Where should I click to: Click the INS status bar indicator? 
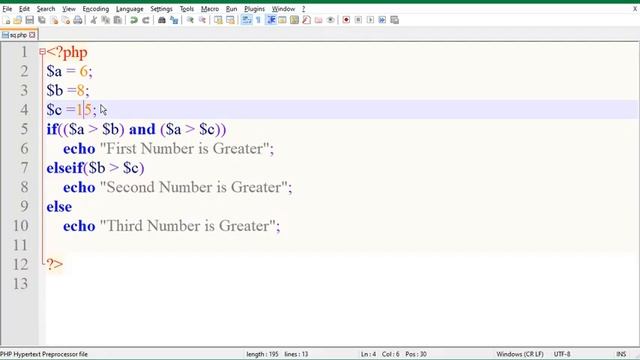(621, 354)
